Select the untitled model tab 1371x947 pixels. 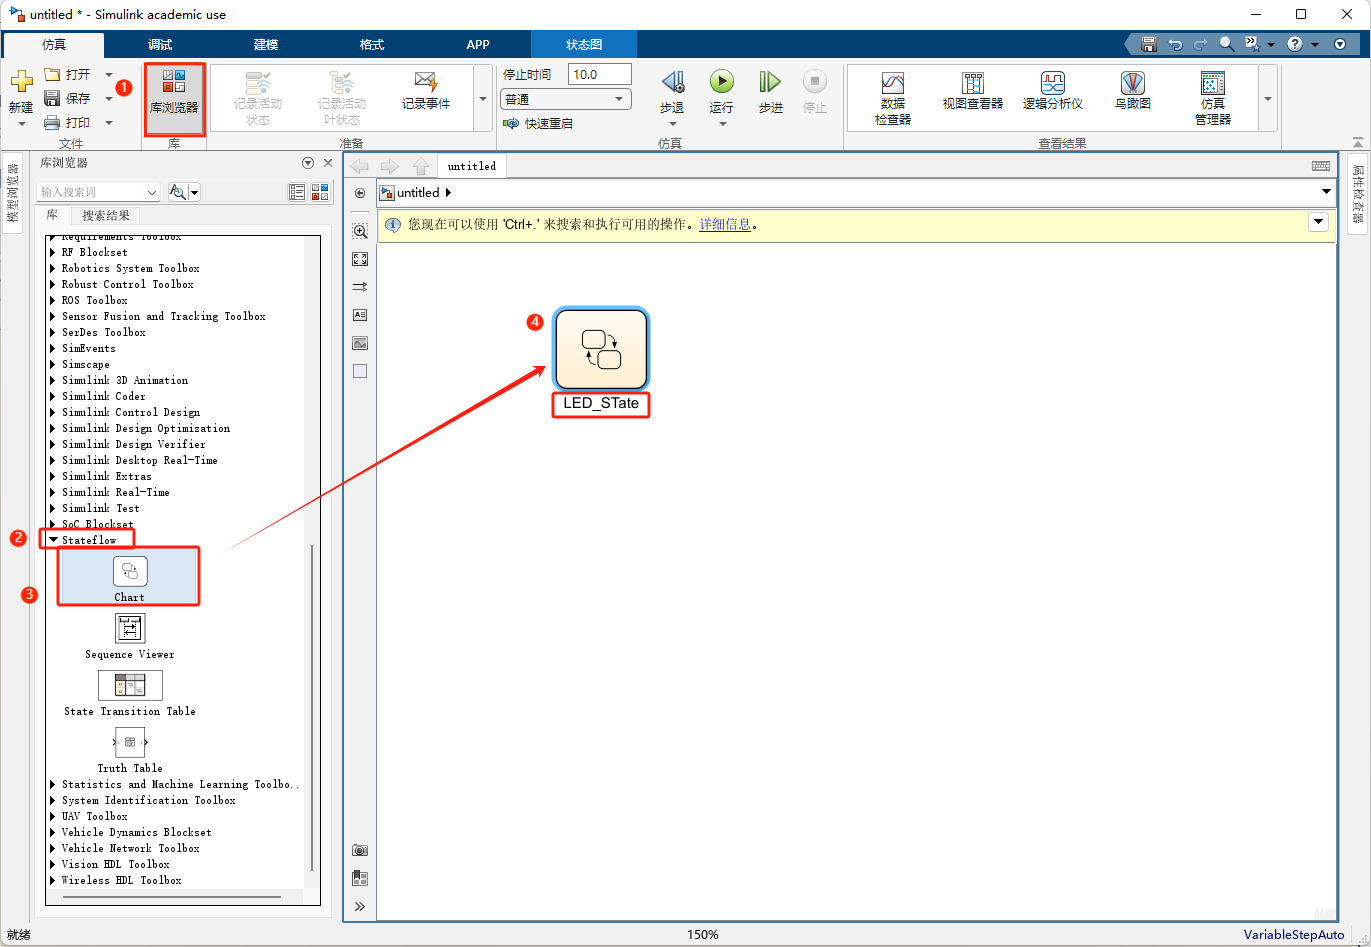[472, 166]
